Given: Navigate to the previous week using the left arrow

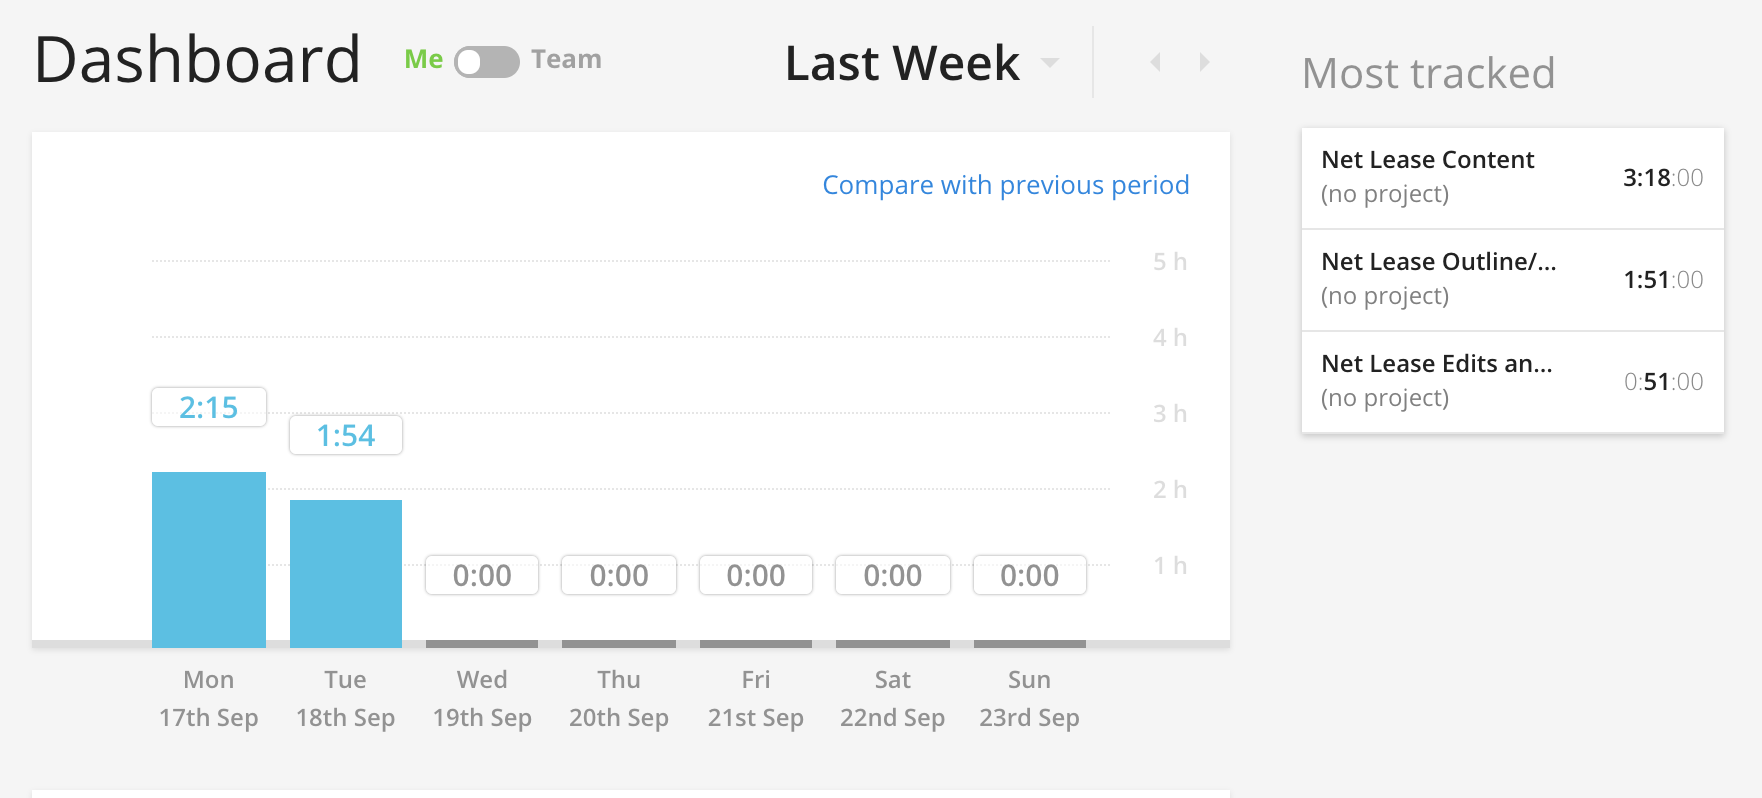Looking at the screenshot, I should [x=1155, y=61].
